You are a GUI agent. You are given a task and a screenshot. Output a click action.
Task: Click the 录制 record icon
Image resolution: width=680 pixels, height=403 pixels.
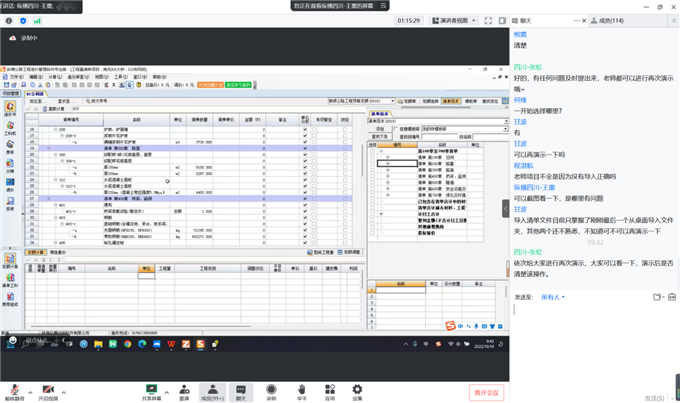click(x=270, y=387)
